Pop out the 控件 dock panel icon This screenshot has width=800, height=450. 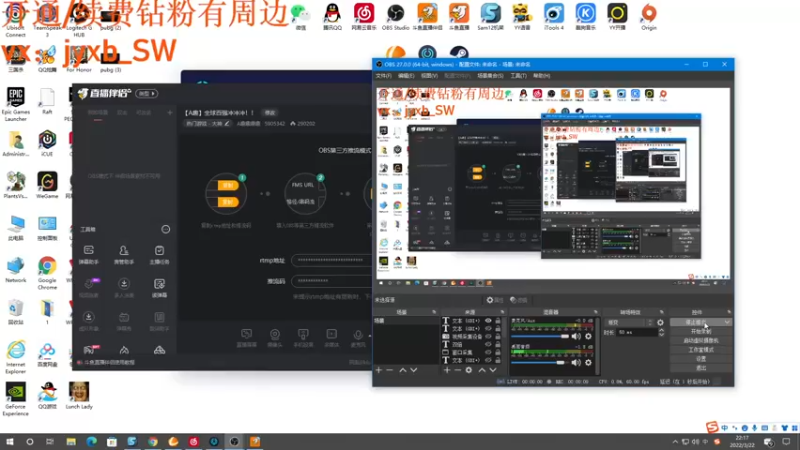pos(729,312)
